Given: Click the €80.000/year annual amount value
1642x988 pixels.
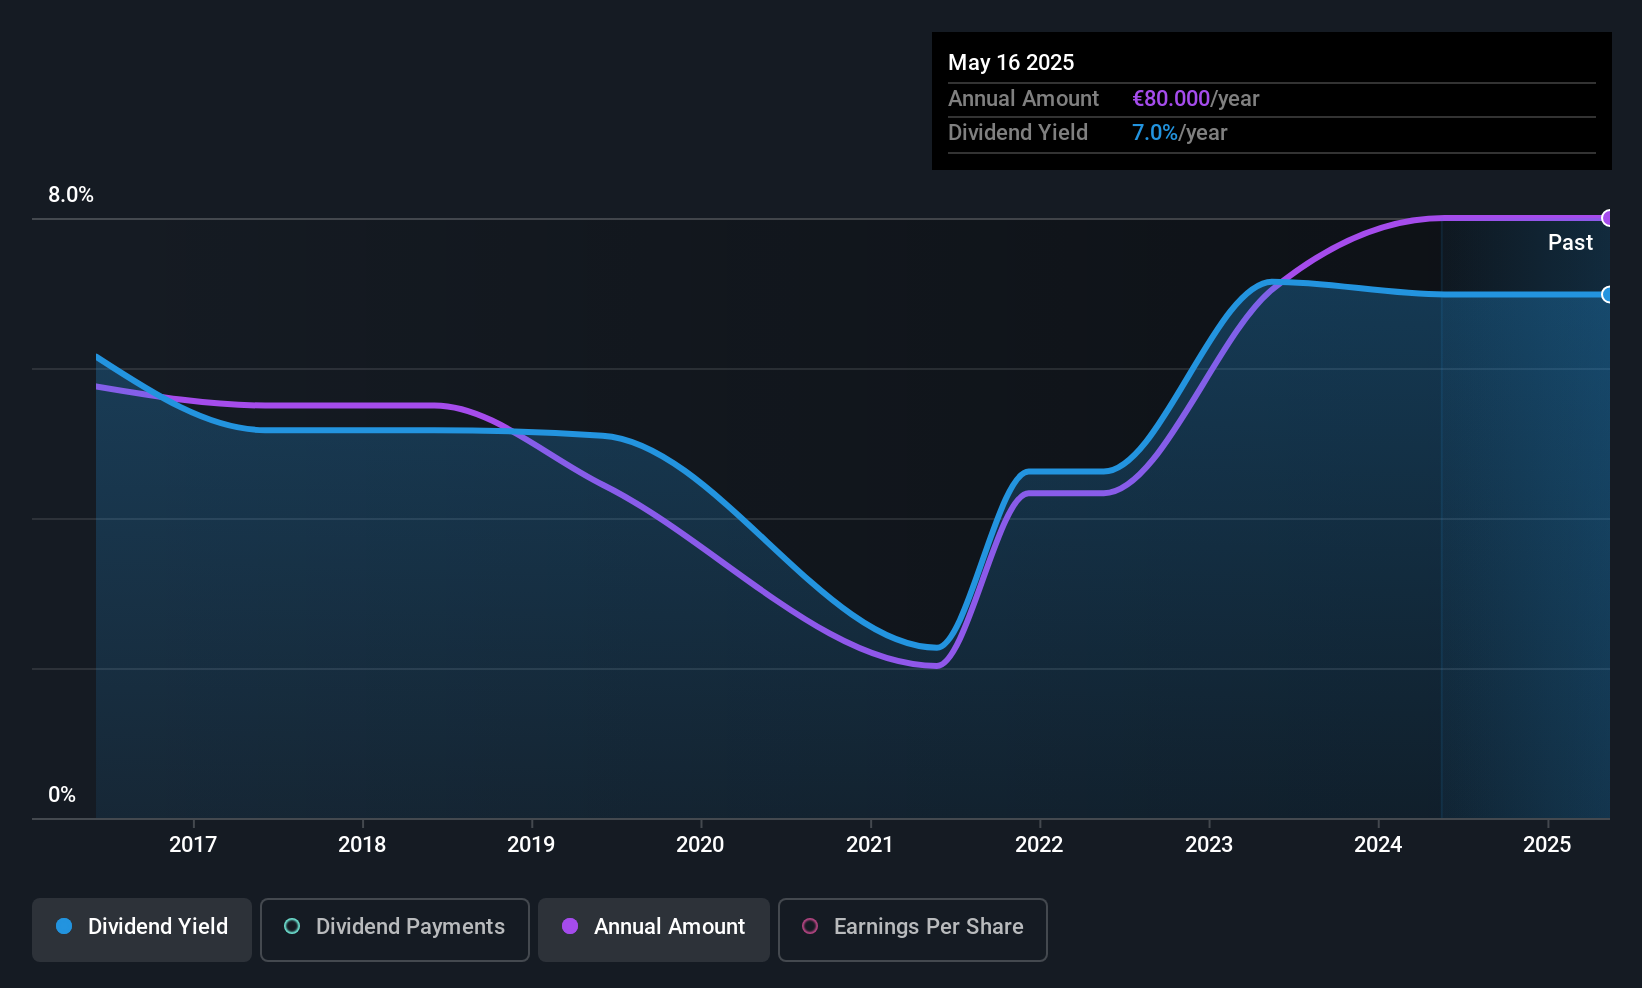Looking at the screenshot, I should click(1195, 98).
